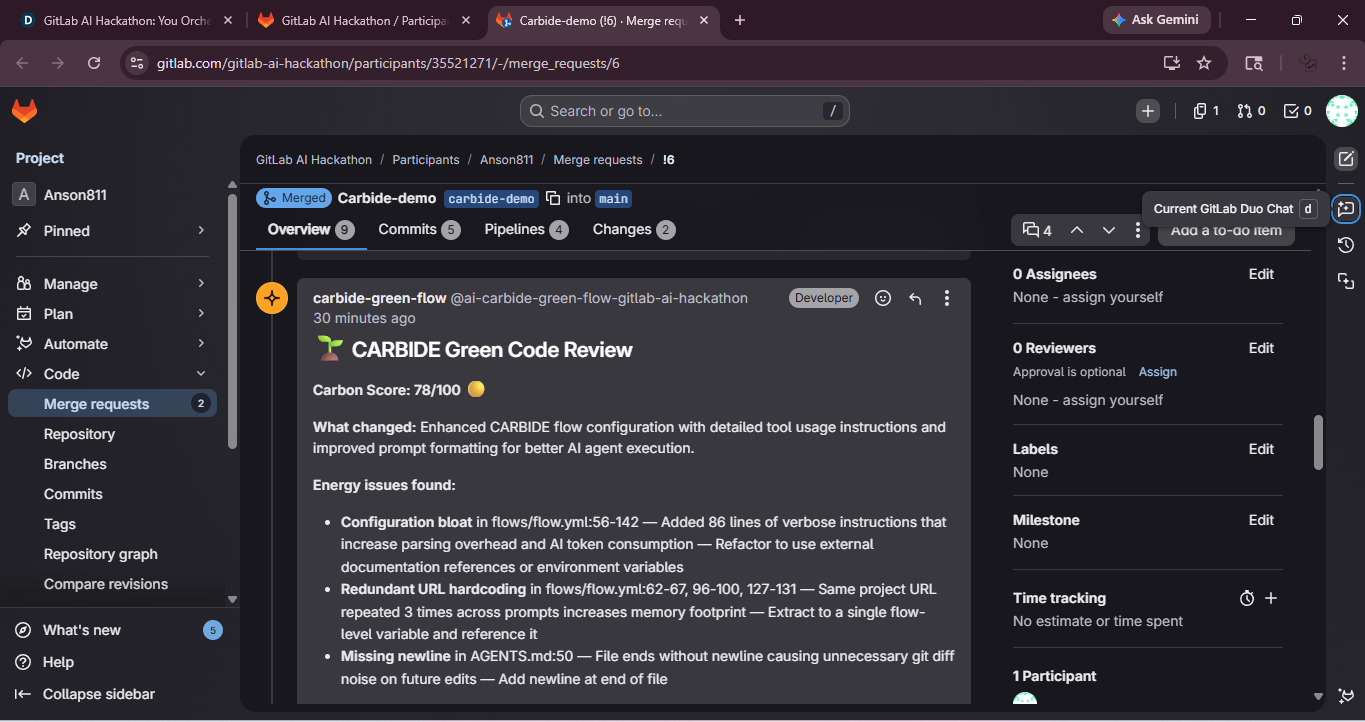Open new GitLab Duo Chat icon
This screenshot has width=1365, height=722.
pos(1346,159)
